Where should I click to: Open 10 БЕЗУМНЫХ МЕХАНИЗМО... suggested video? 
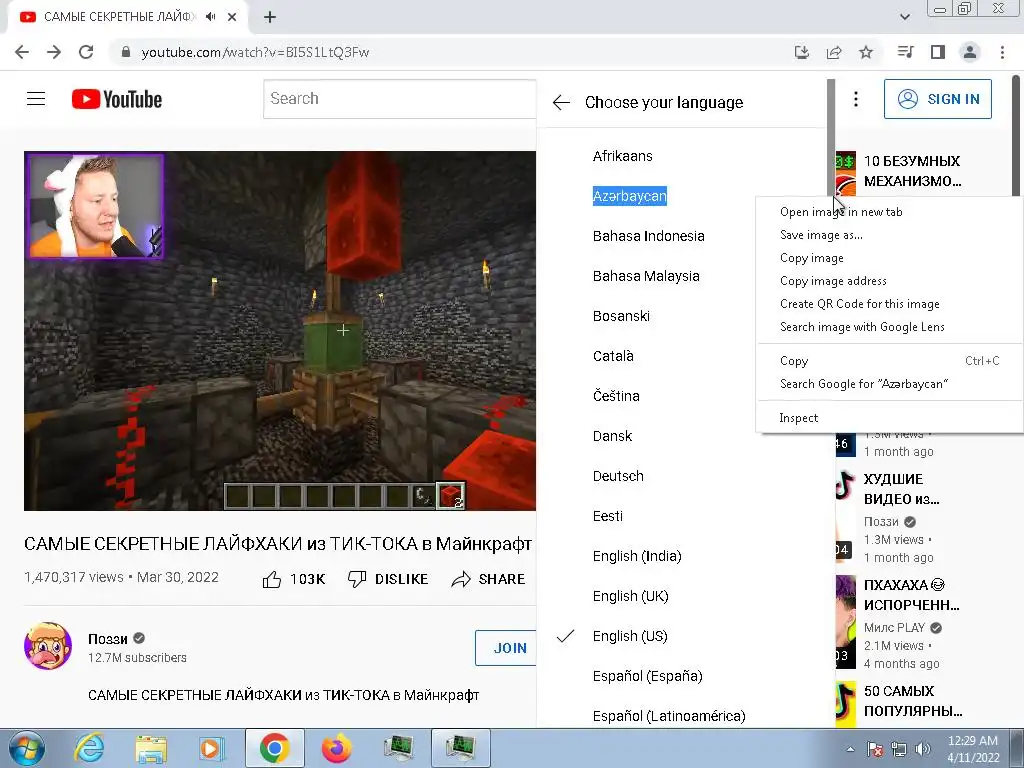point(912,171)
